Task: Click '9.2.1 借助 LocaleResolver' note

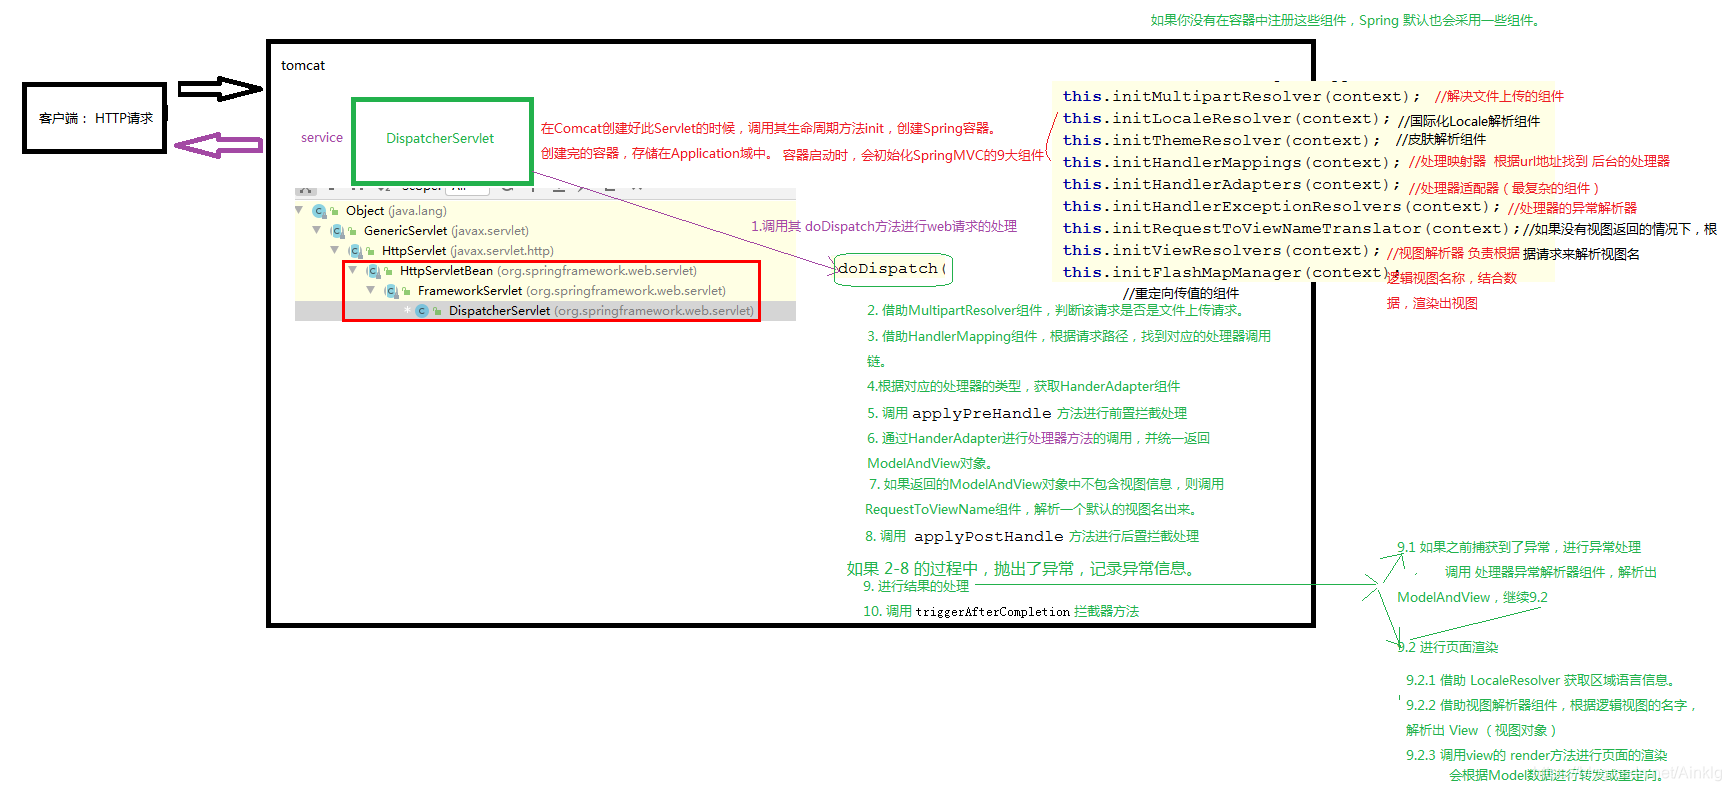Action: coord(1541,681)
